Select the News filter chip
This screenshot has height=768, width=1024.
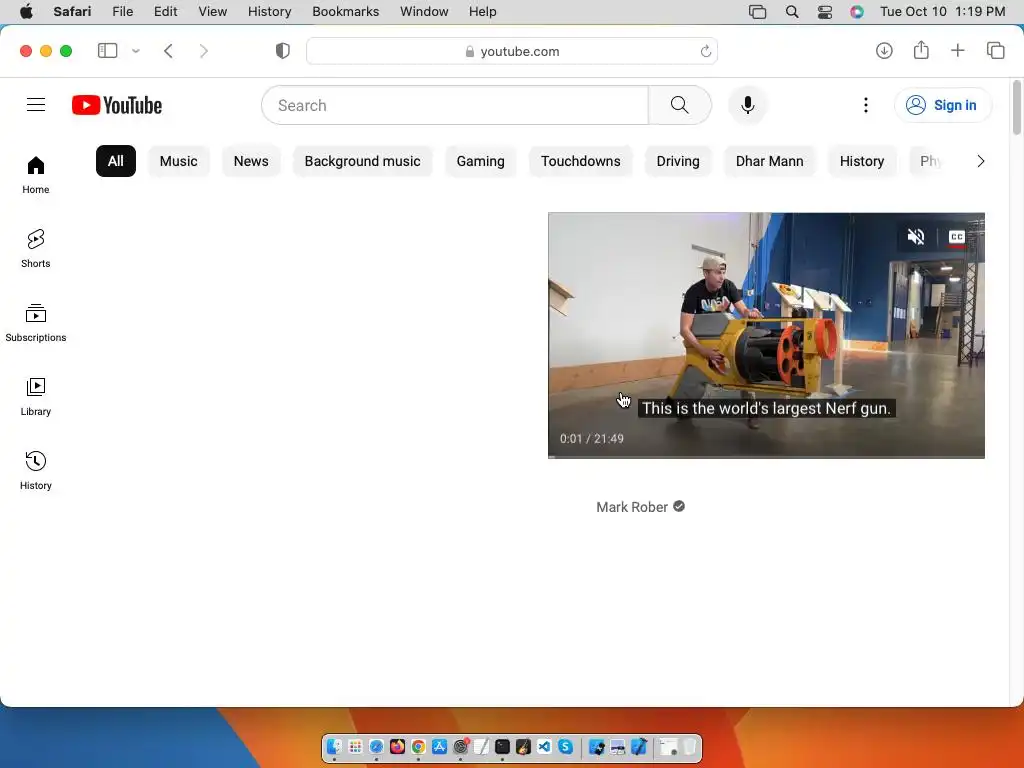251,161
